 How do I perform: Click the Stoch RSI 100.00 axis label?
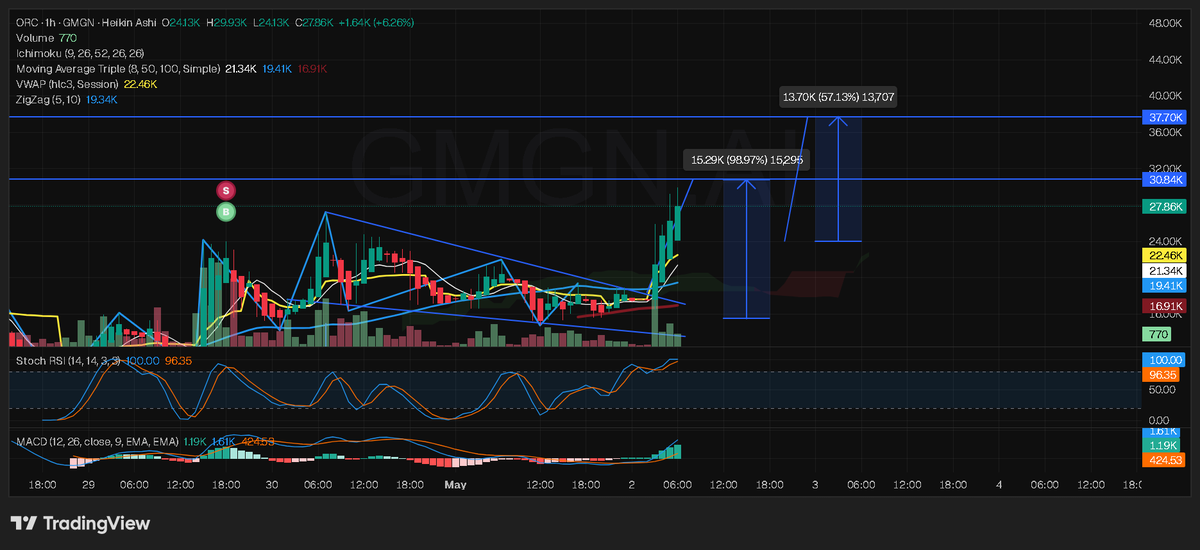[1163, 359]
